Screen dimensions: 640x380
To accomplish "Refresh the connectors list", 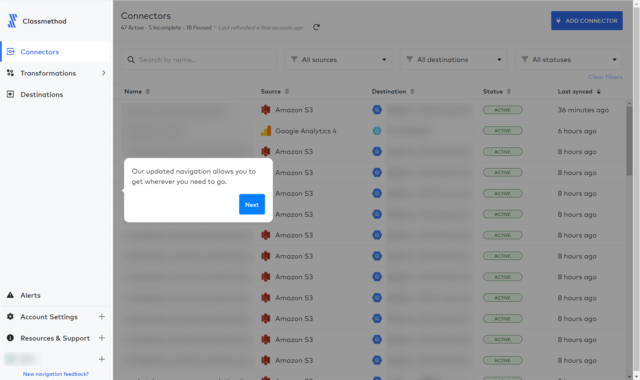I will coord(316,27).
